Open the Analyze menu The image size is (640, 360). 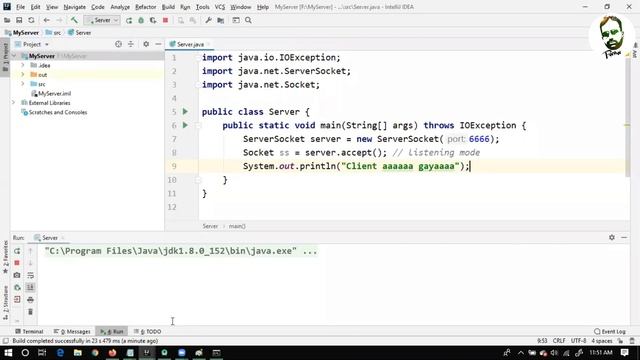[120, 7]
